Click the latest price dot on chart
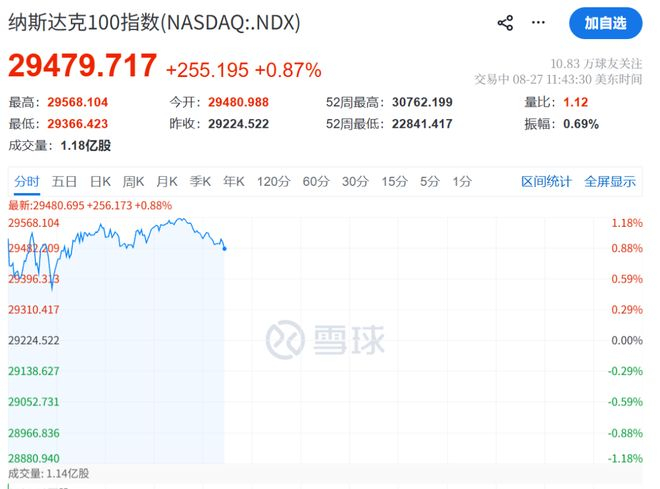Screen dimensions: 660x489 (x=224, y=249)
